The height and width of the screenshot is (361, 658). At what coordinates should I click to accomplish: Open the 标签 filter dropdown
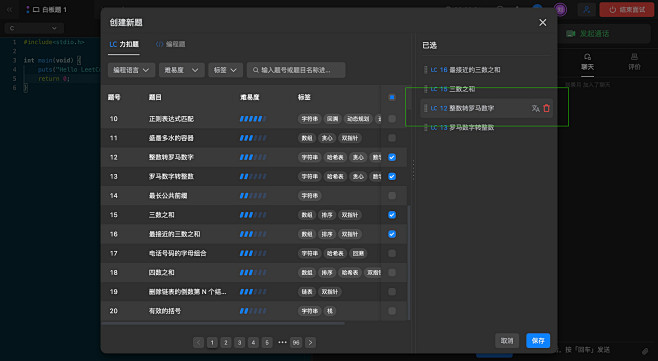pyautogui.click(x=225, y=70)
